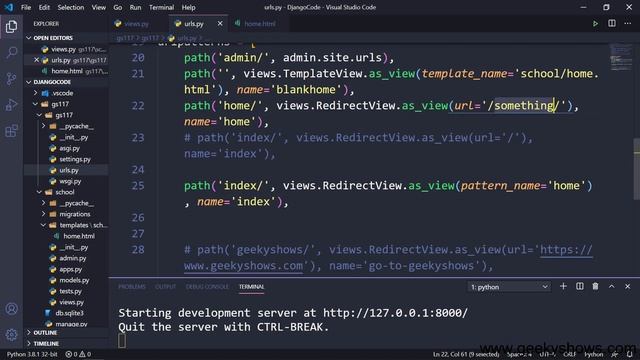Screen dimensions: 640x360
Task: Open the Selection menu
Action: pyautogui.click(x=71, y=7)
